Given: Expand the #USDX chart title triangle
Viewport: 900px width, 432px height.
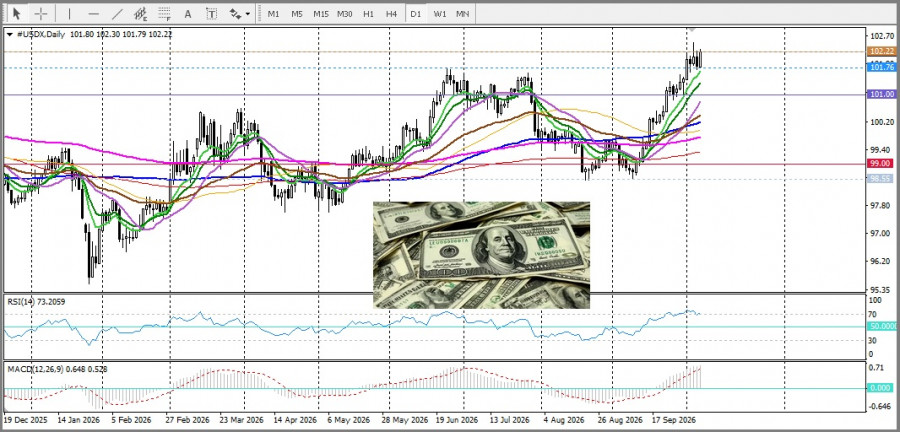Looking at the screenshot, I should coord(10,34).
